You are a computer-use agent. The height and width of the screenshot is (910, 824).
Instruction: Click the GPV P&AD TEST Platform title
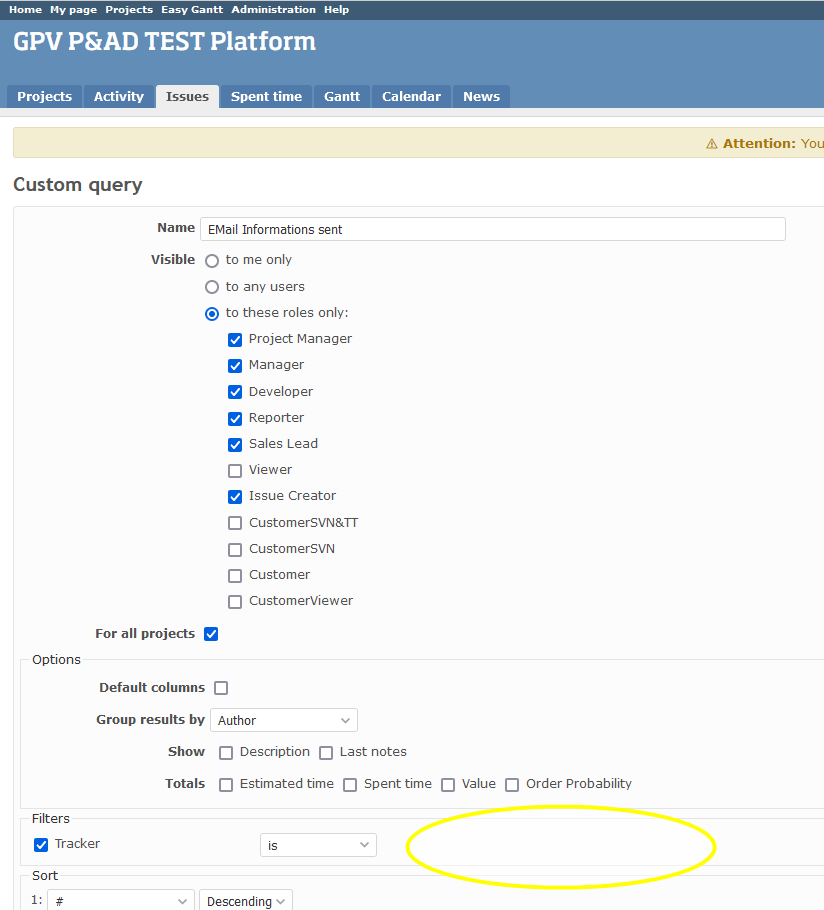click(165, 41)
